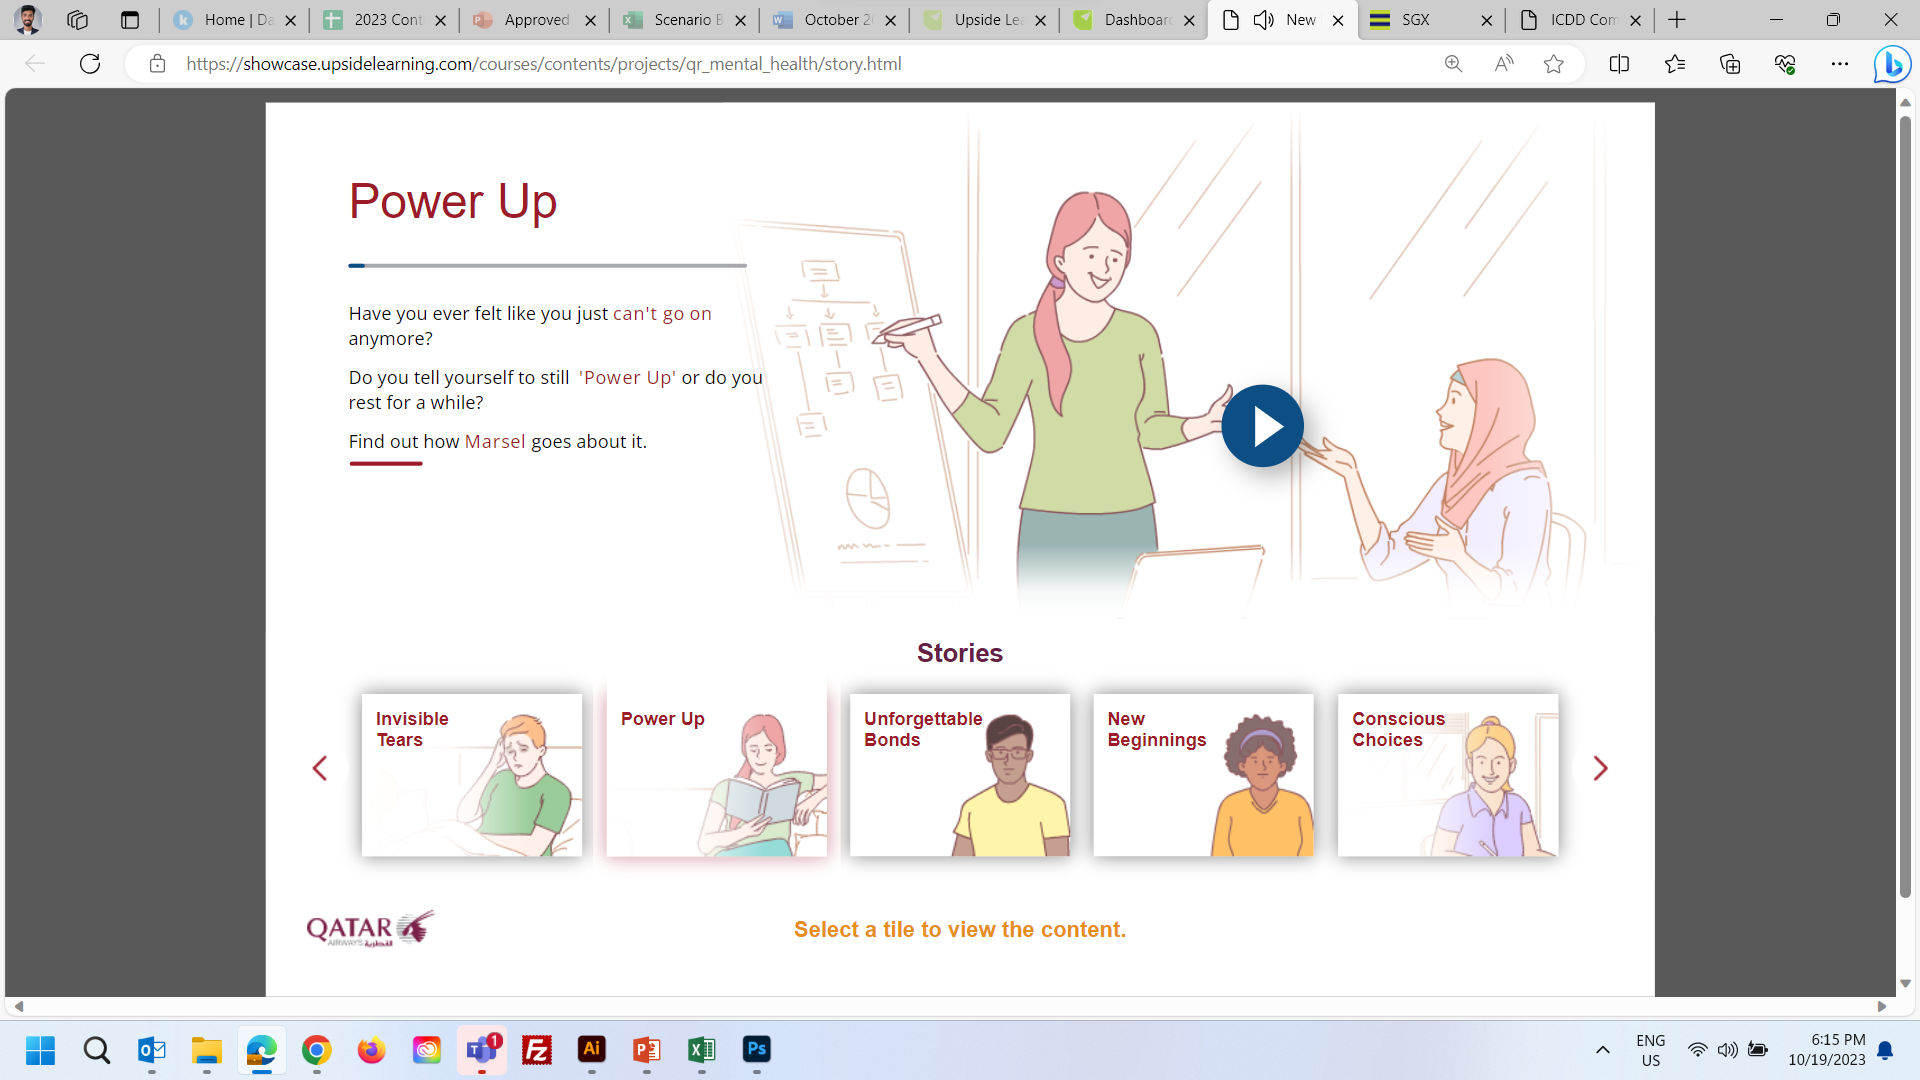Refresh the browser page
The height and width of the screenshot is (1080, 1920).
90,64
